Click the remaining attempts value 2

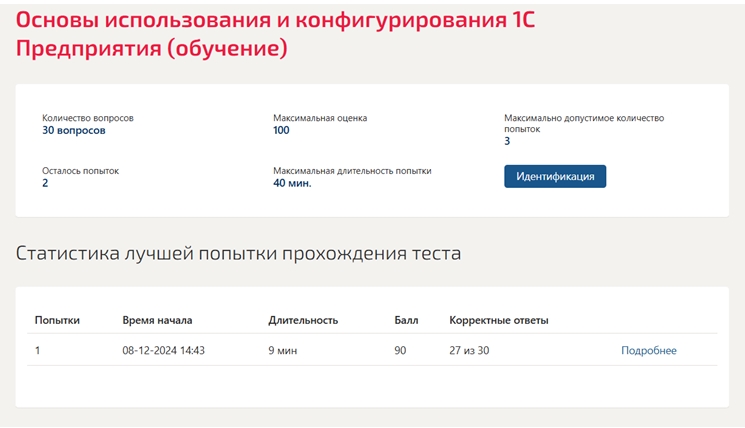point(45,183)
